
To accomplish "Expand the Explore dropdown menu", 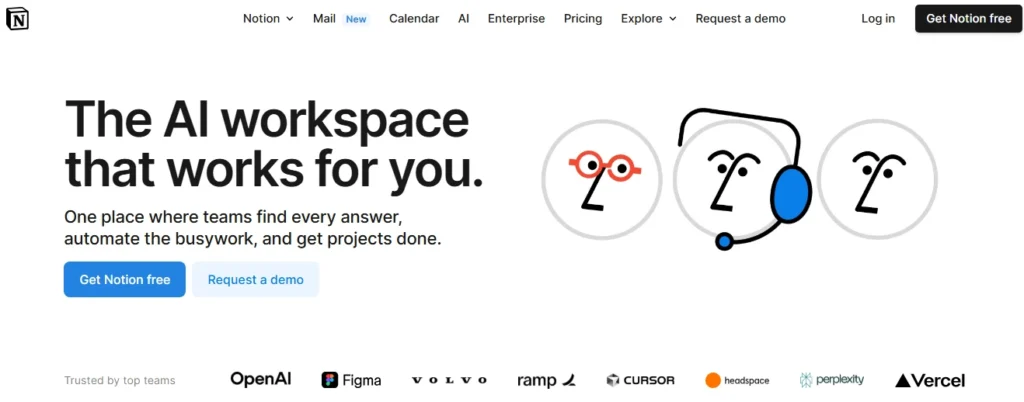I will pos(648,19).
